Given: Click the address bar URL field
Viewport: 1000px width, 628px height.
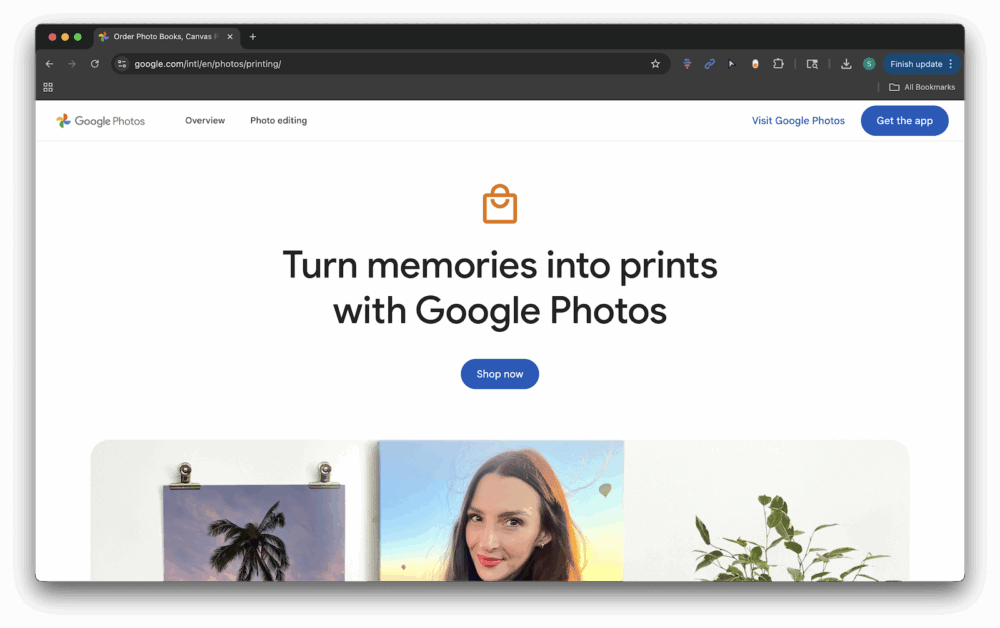Looking at the screenshot, I should [x=389, y=64].
